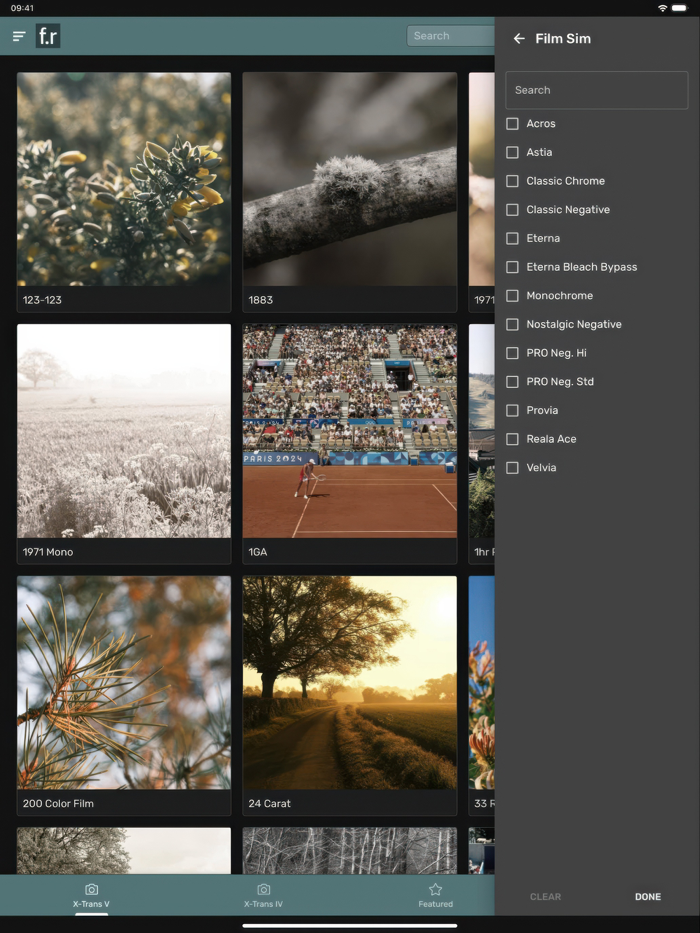Click the '123-123' recipe title
The image size is (700, 933).
click(x=42, y=300)
